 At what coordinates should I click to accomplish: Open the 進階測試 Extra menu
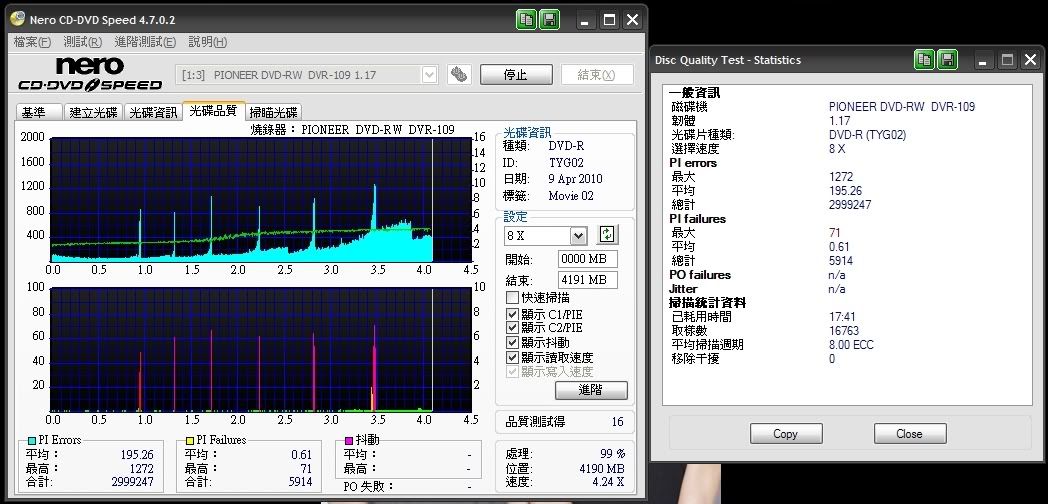tap(145, 42)
